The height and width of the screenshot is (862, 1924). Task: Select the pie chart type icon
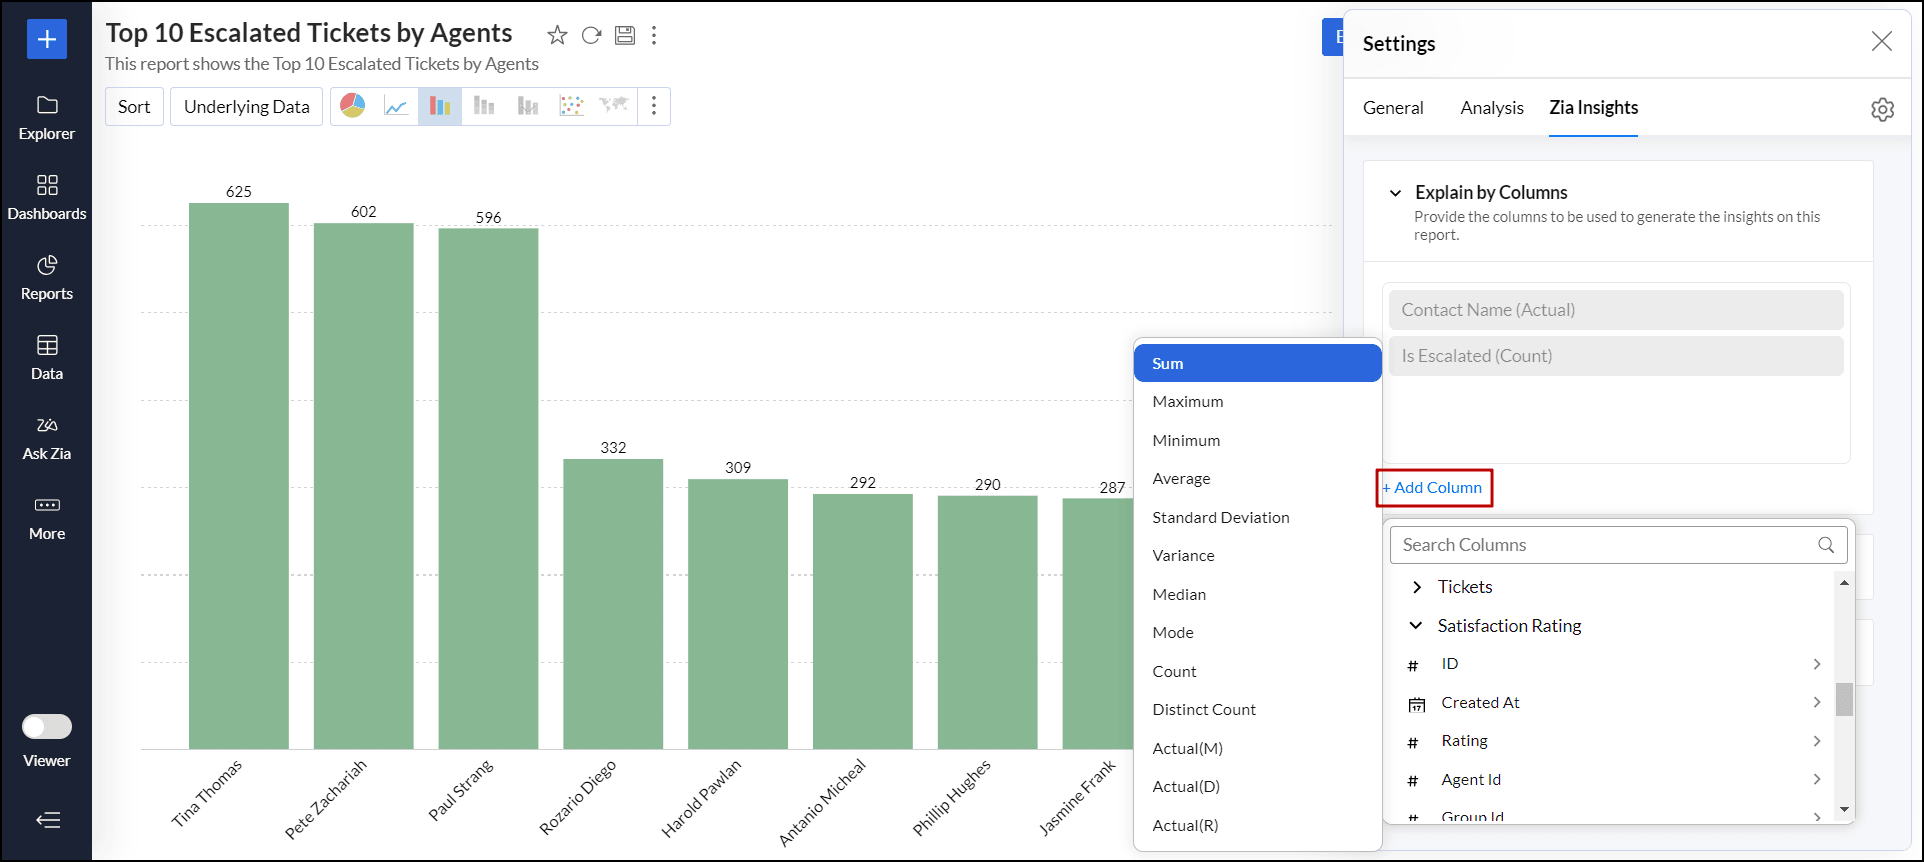point(353,106)
